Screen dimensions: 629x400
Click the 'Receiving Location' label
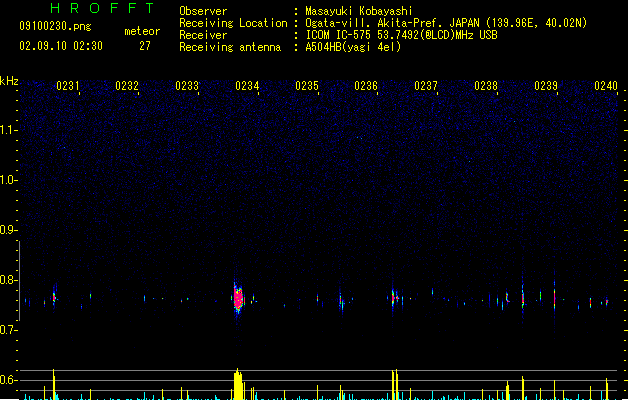(x=233, y=23)
